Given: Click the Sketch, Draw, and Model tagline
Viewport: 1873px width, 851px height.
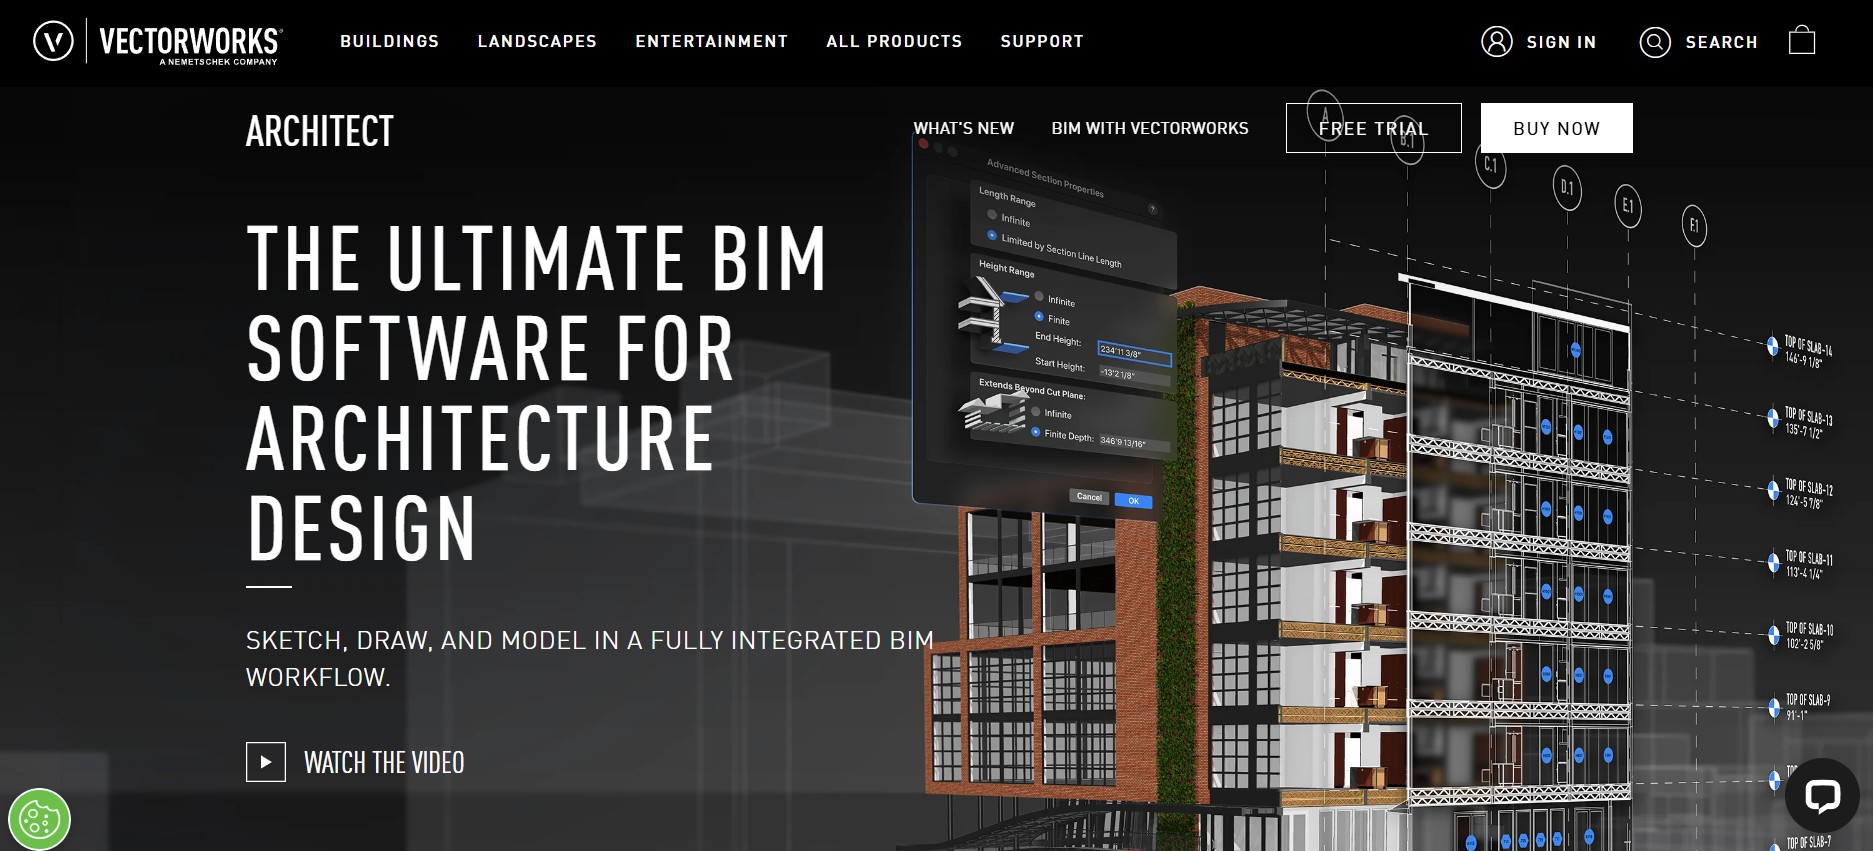Looking at the screenshot, I should click(590, 659).
